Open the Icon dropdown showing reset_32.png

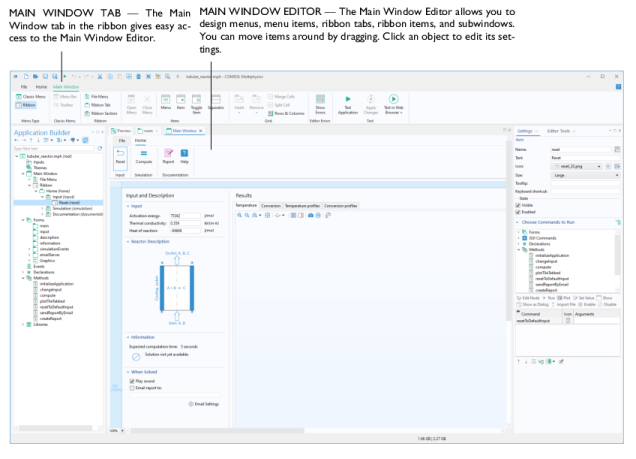[580, 165]
